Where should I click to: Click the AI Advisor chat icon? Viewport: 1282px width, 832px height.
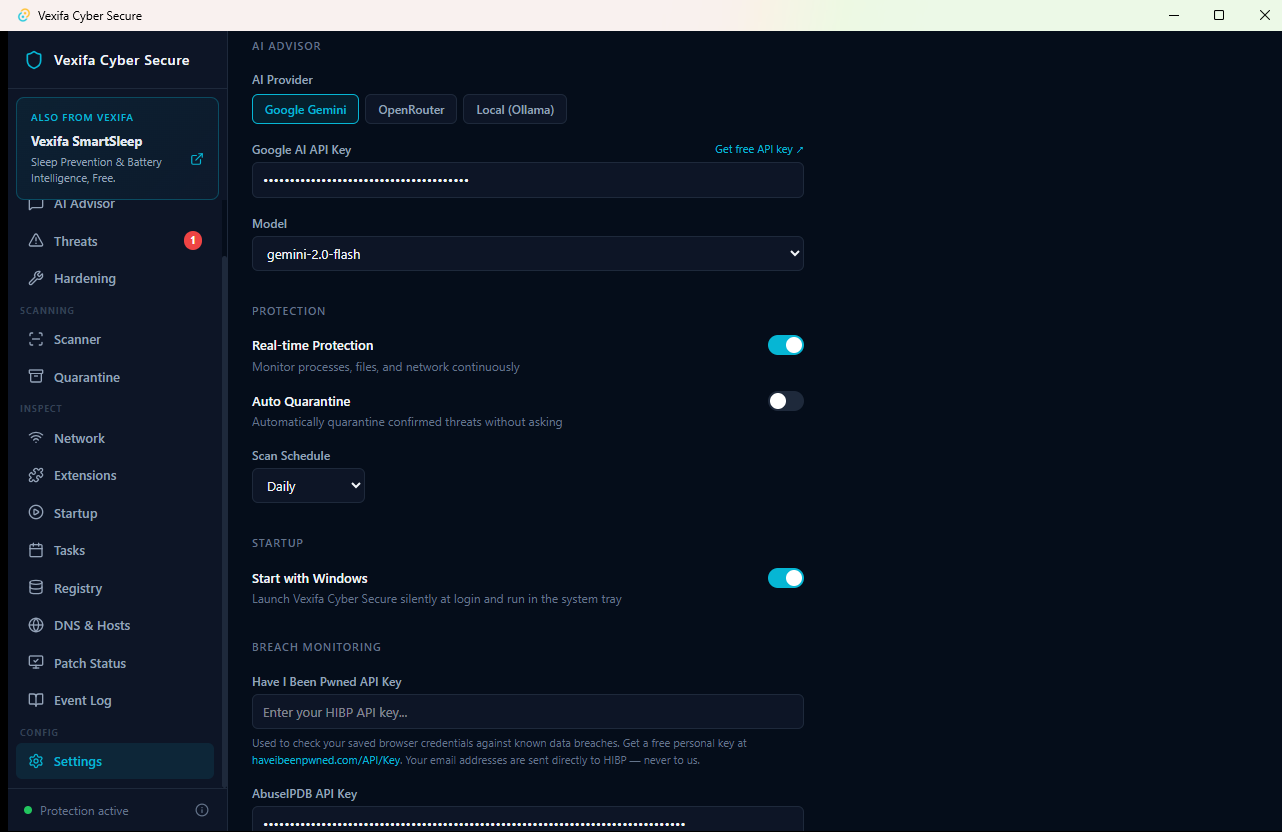[x=36, y=204]
